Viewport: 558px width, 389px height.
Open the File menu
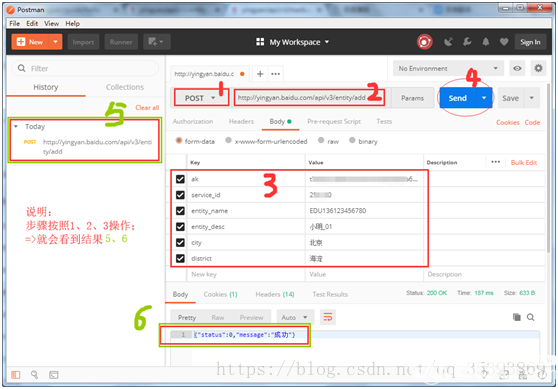coord(15,23)
